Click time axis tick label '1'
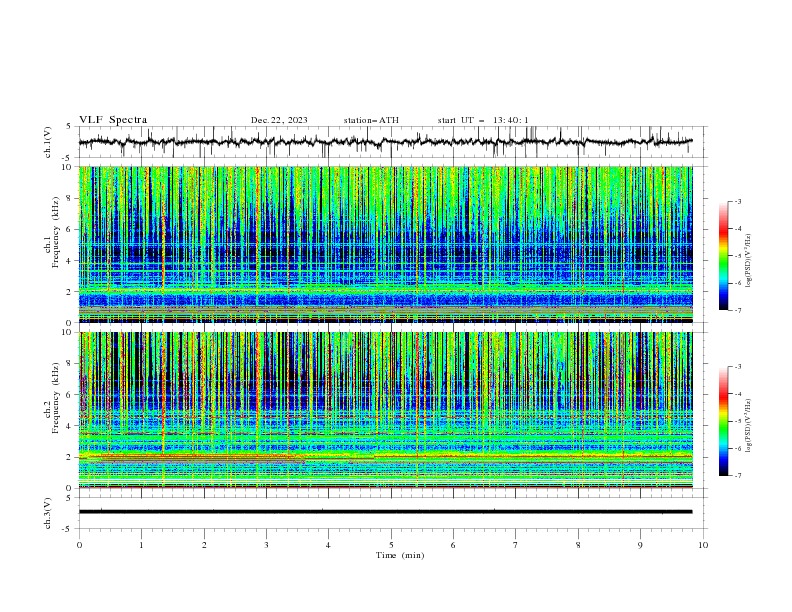Image resolution: width=792 pixels, height=612 pixels. point(141,545)
